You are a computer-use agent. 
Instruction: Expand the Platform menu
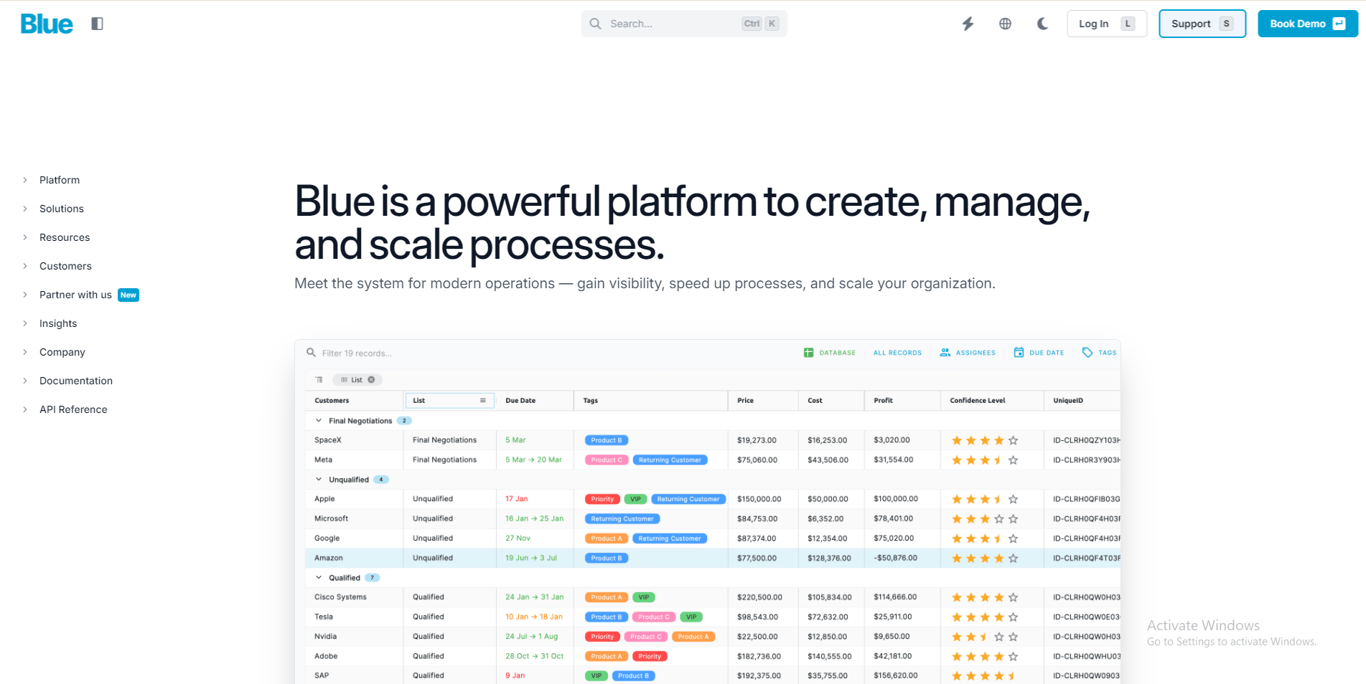59,180
